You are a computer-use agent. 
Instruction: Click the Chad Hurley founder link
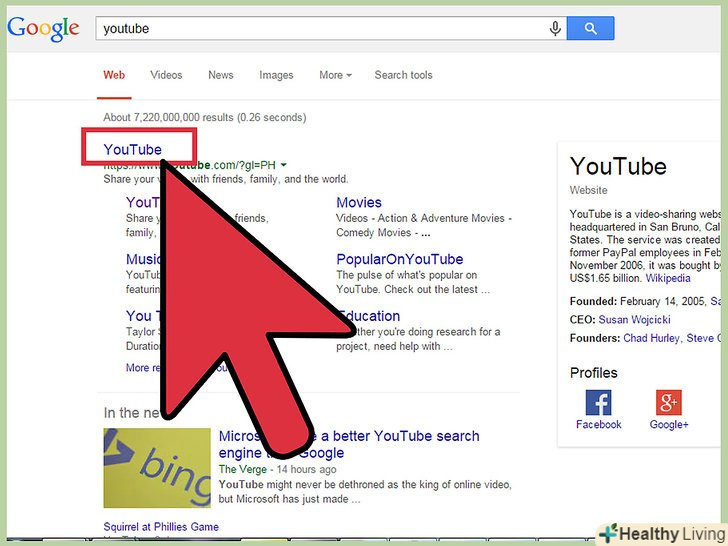(651, 338)
